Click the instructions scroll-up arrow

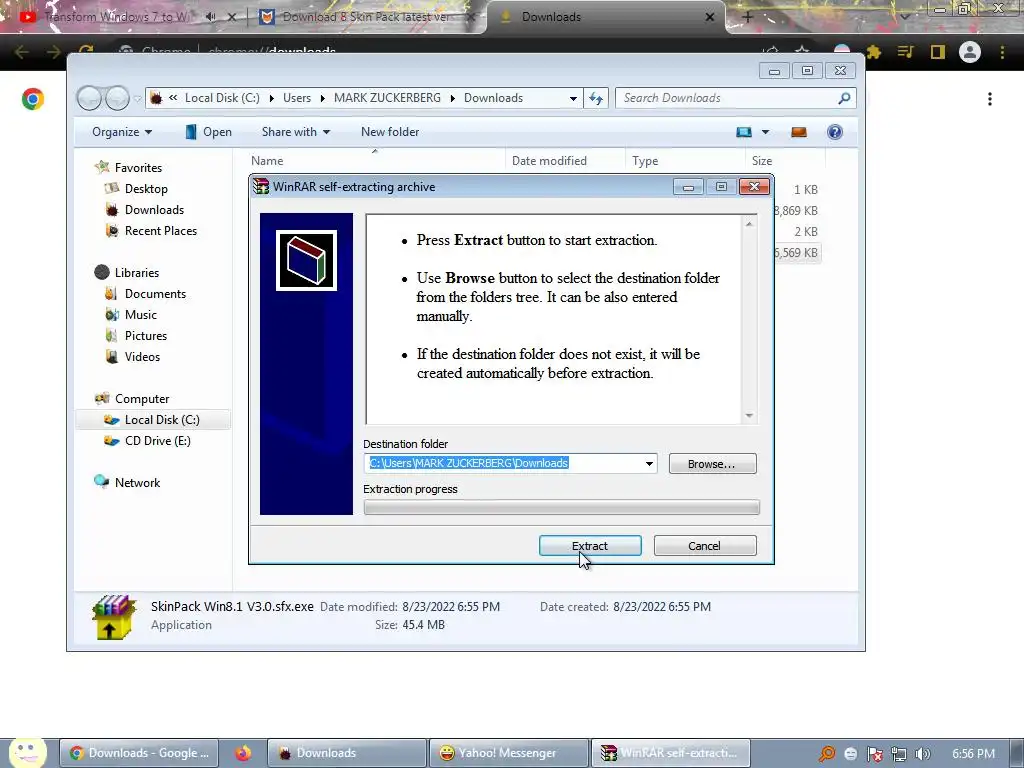pos(749,224)
